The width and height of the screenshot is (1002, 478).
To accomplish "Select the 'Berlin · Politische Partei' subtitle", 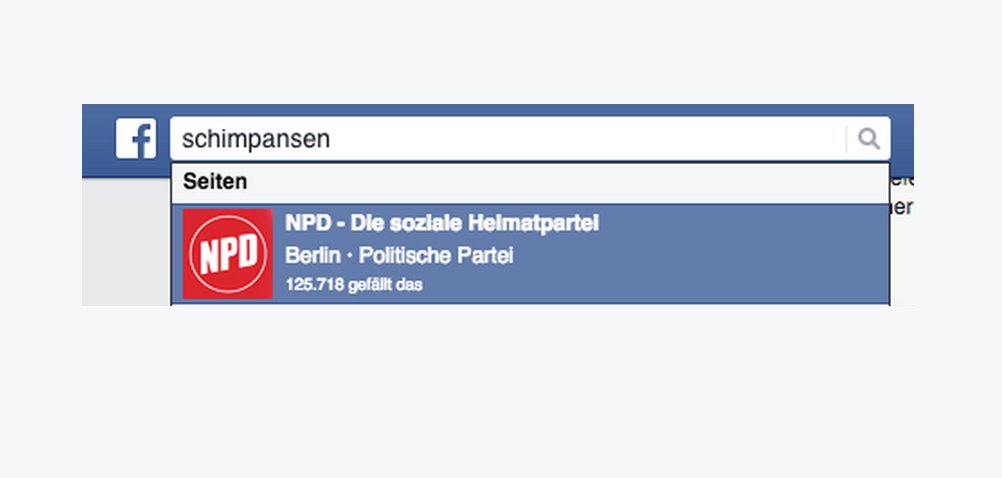I will tap(399, 256).
